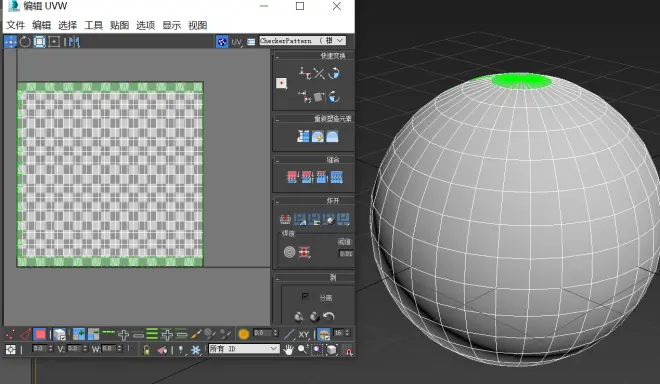Click the align vertically in place icon
This screenshot has height=384, width=660.
305,96
